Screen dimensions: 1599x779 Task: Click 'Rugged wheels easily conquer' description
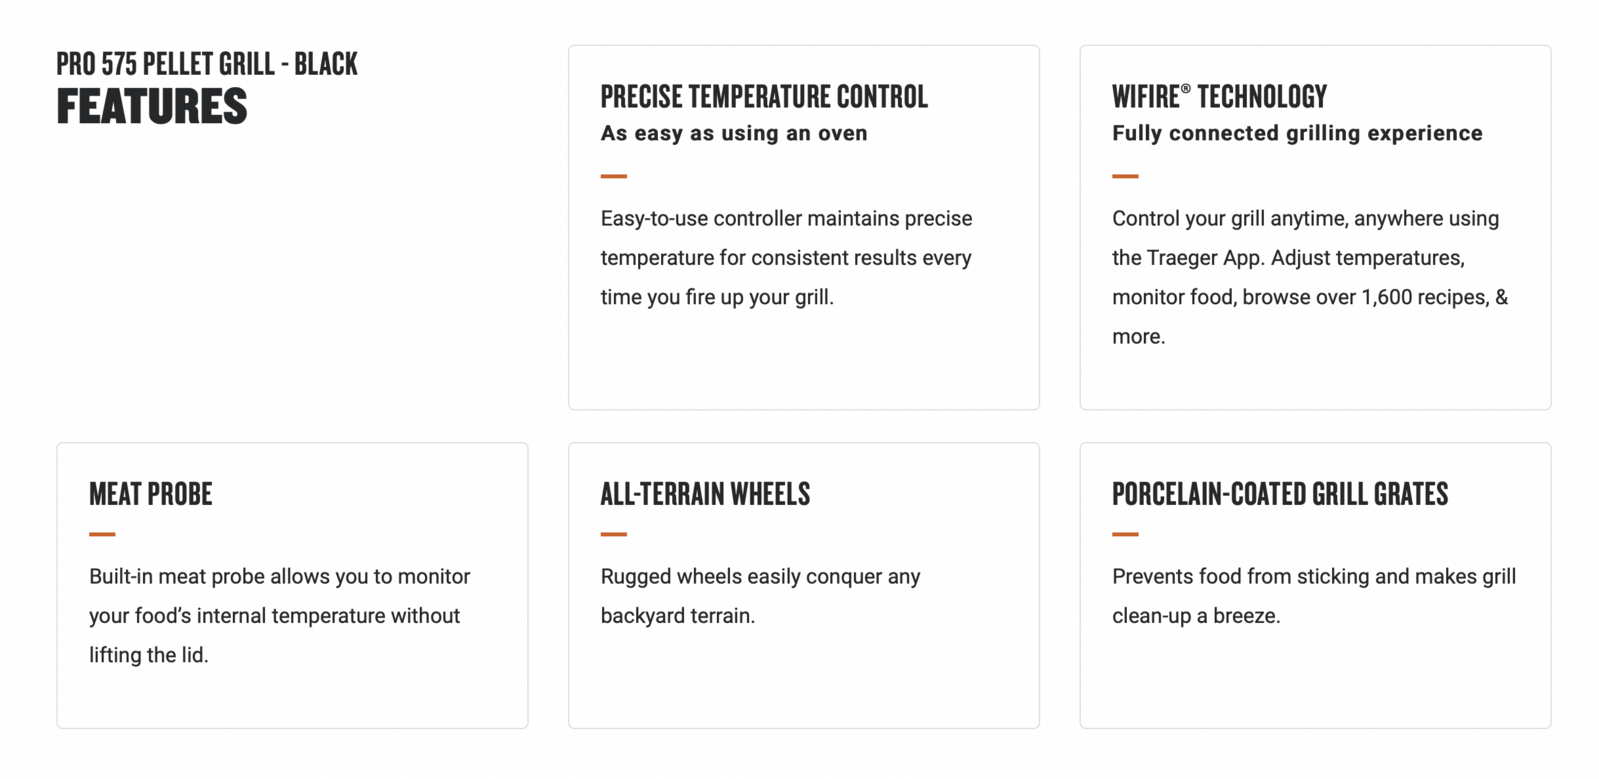click(760, 596)
